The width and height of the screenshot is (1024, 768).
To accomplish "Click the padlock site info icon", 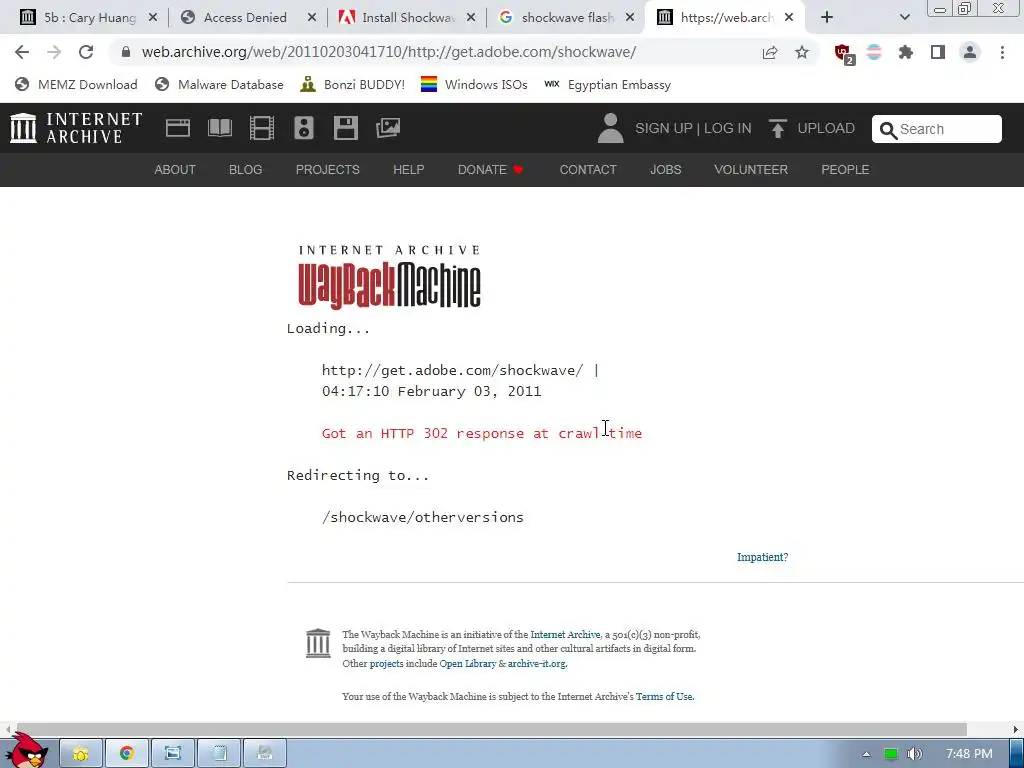I will pyautogui.click(x=126, y=52).
